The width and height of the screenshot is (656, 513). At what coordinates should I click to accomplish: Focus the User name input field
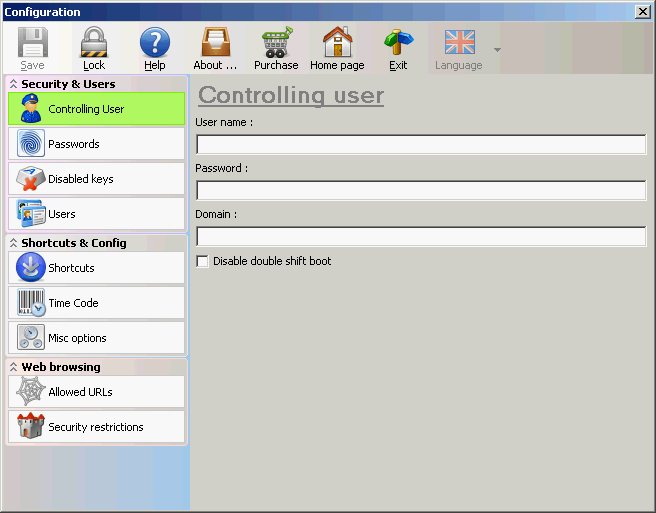pos(421,144)
